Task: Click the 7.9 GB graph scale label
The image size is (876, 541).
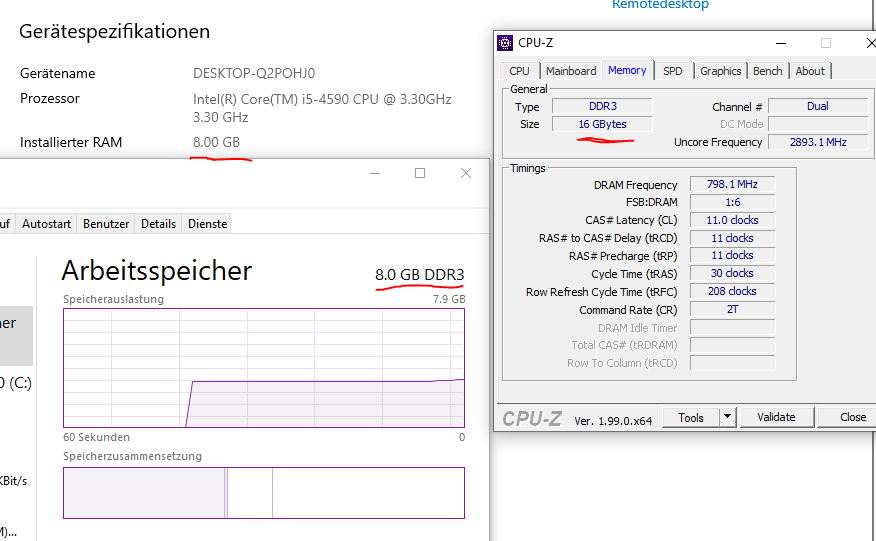Action: pyautogui.click(x=449, y=299)
